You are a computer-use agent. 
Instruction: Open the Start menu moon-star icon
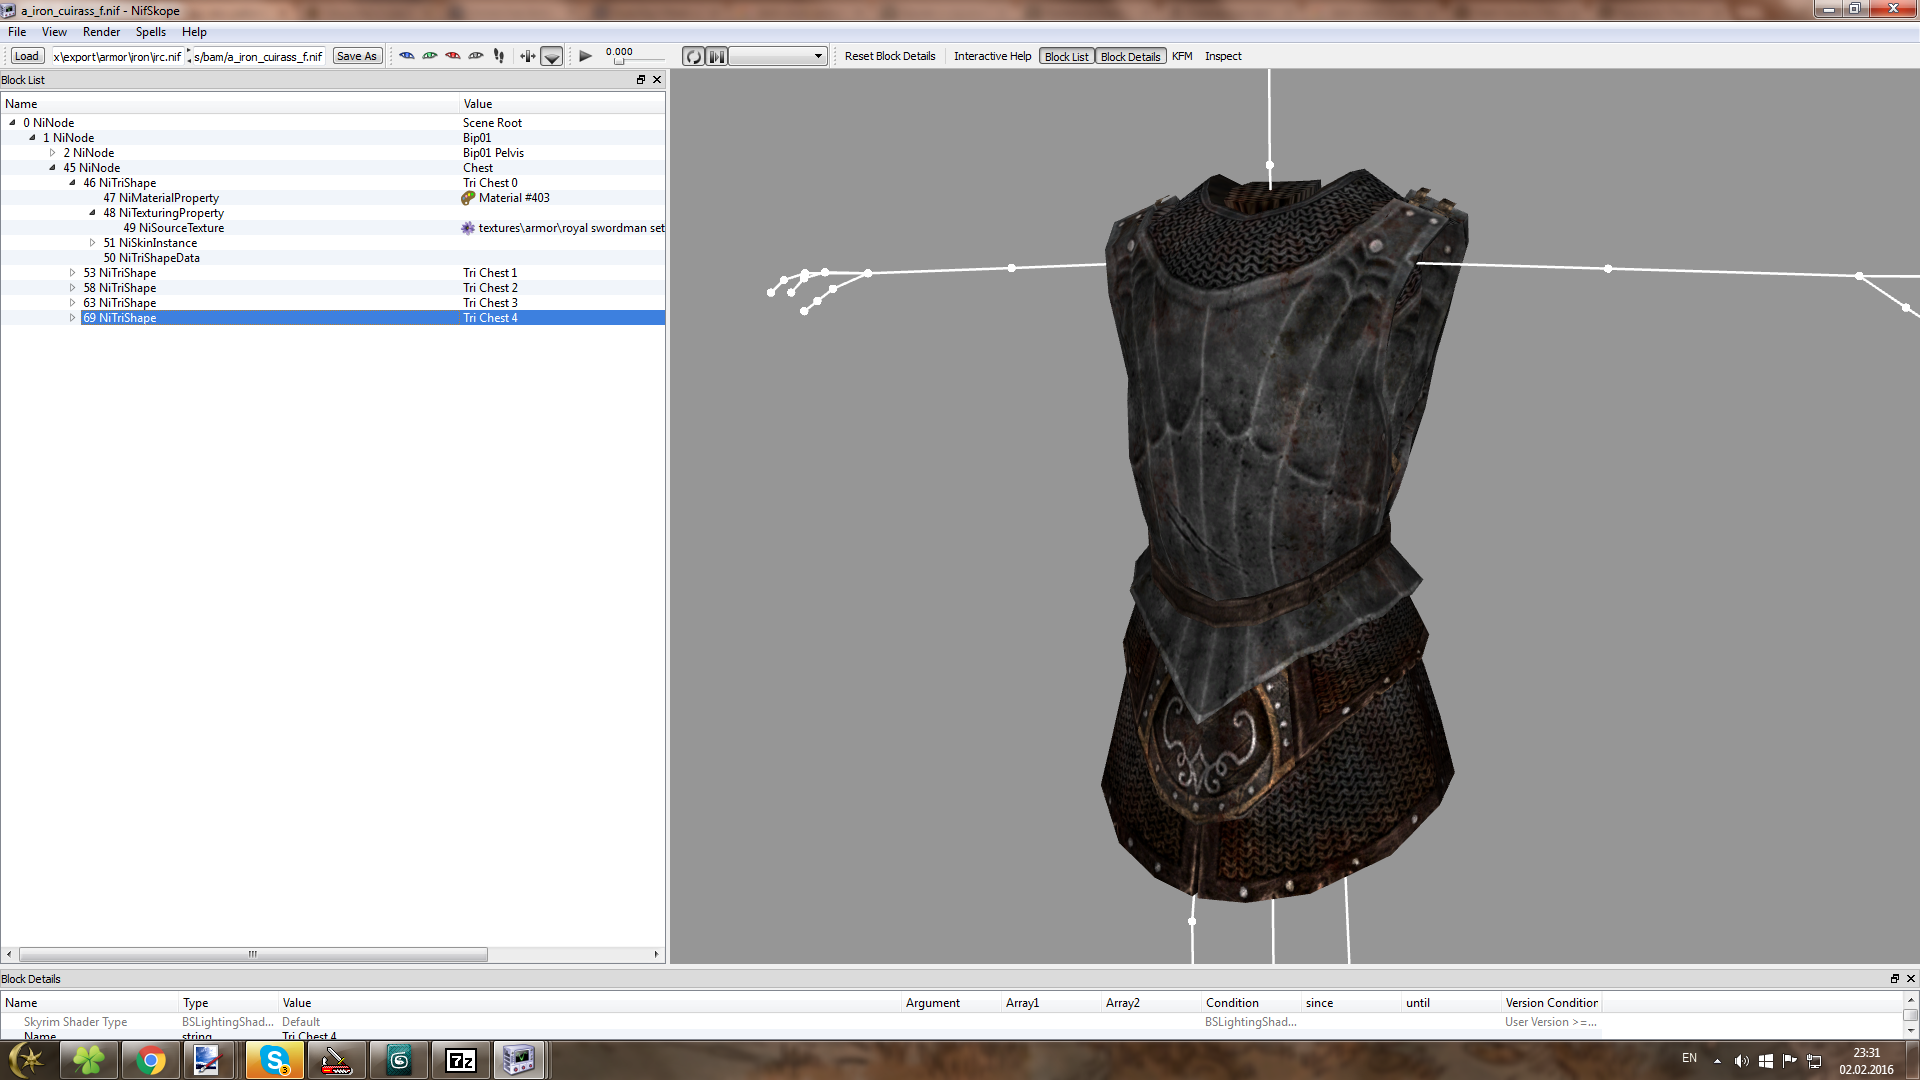pyautogui.click(x=27, y=1060)
